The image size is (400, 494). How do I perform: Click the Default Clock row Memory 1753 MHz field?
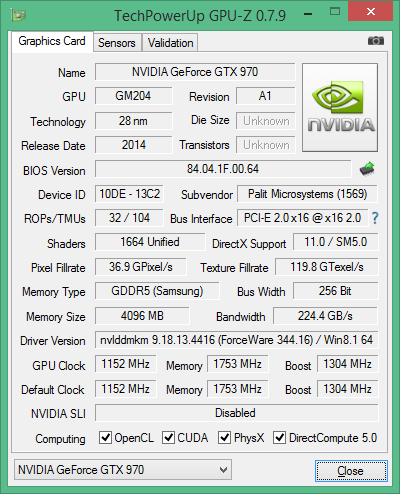click(x=238, y=389)
